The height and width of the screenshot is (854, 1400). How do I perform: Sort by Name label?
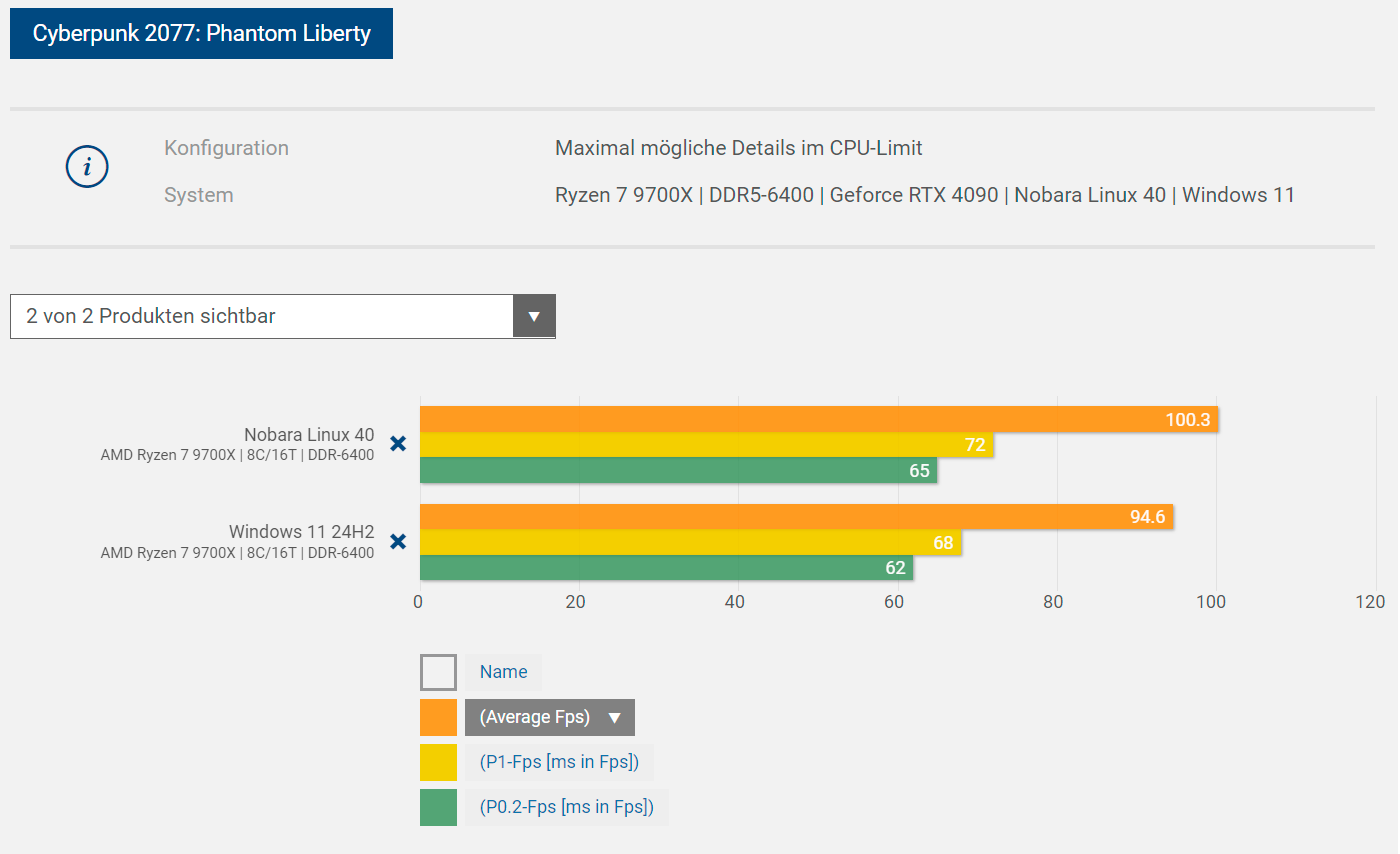pyautogui.click(x=503, y=672)
